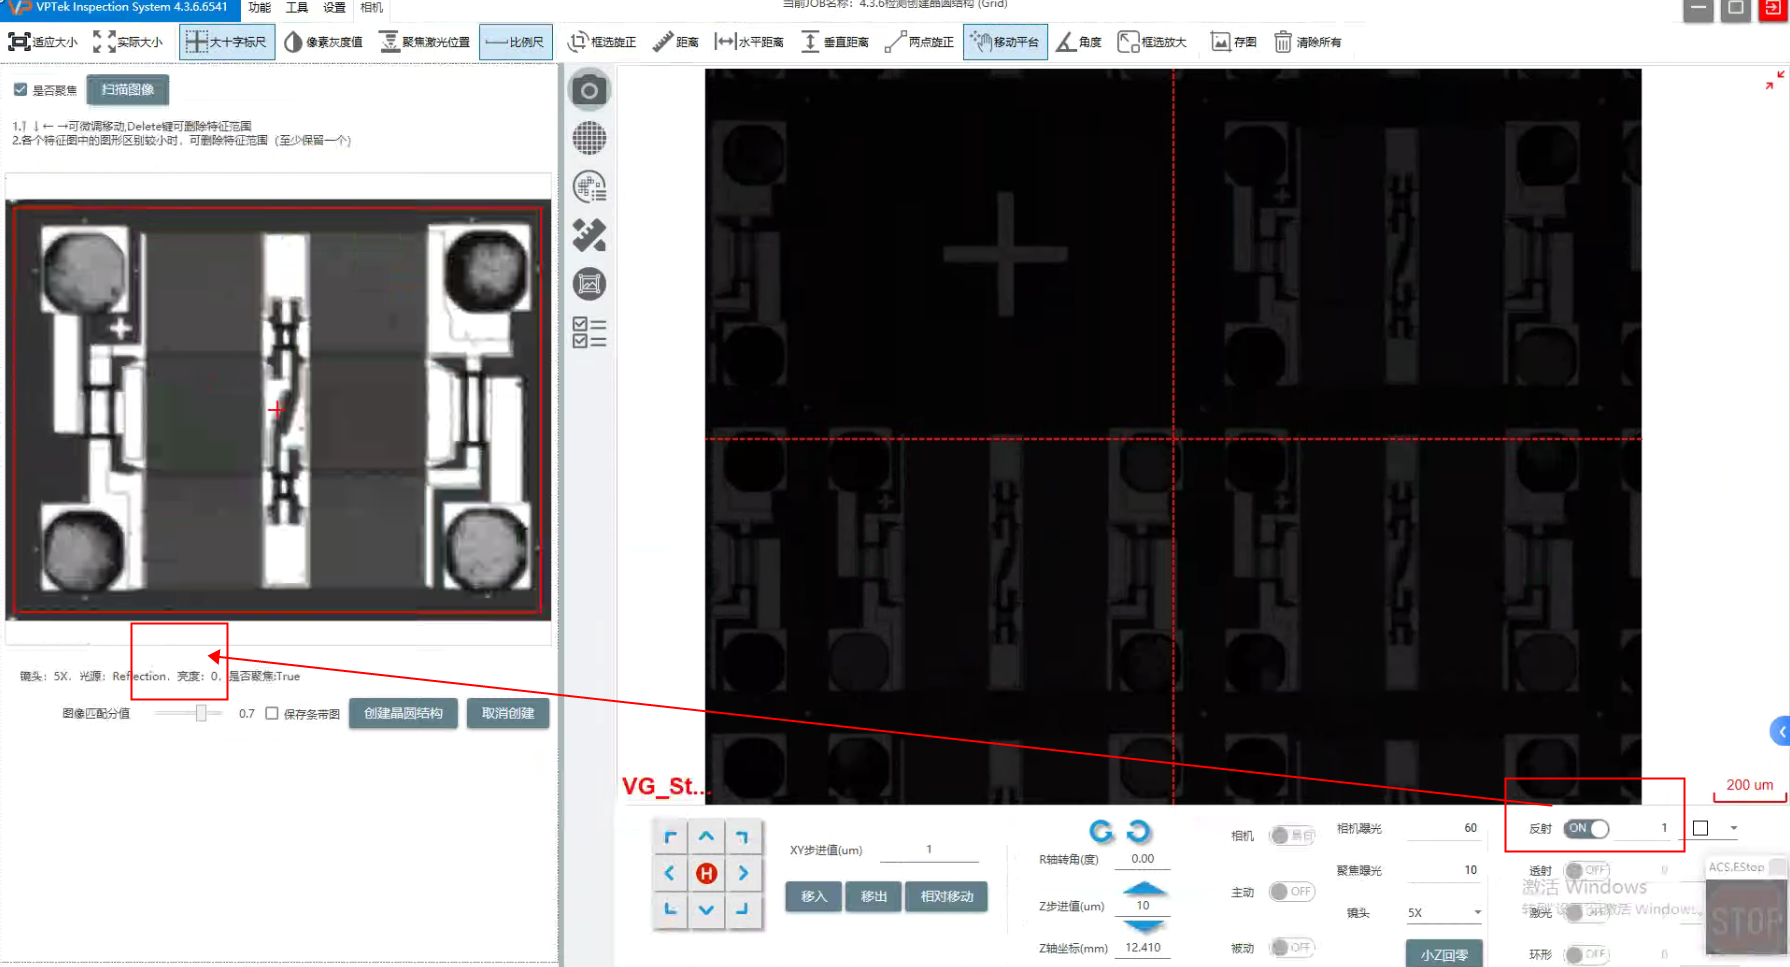The width and height of the screenshot is (1790, 967).
Task: Click the 移出 move-out button
Action: click(x=874, y=896)
